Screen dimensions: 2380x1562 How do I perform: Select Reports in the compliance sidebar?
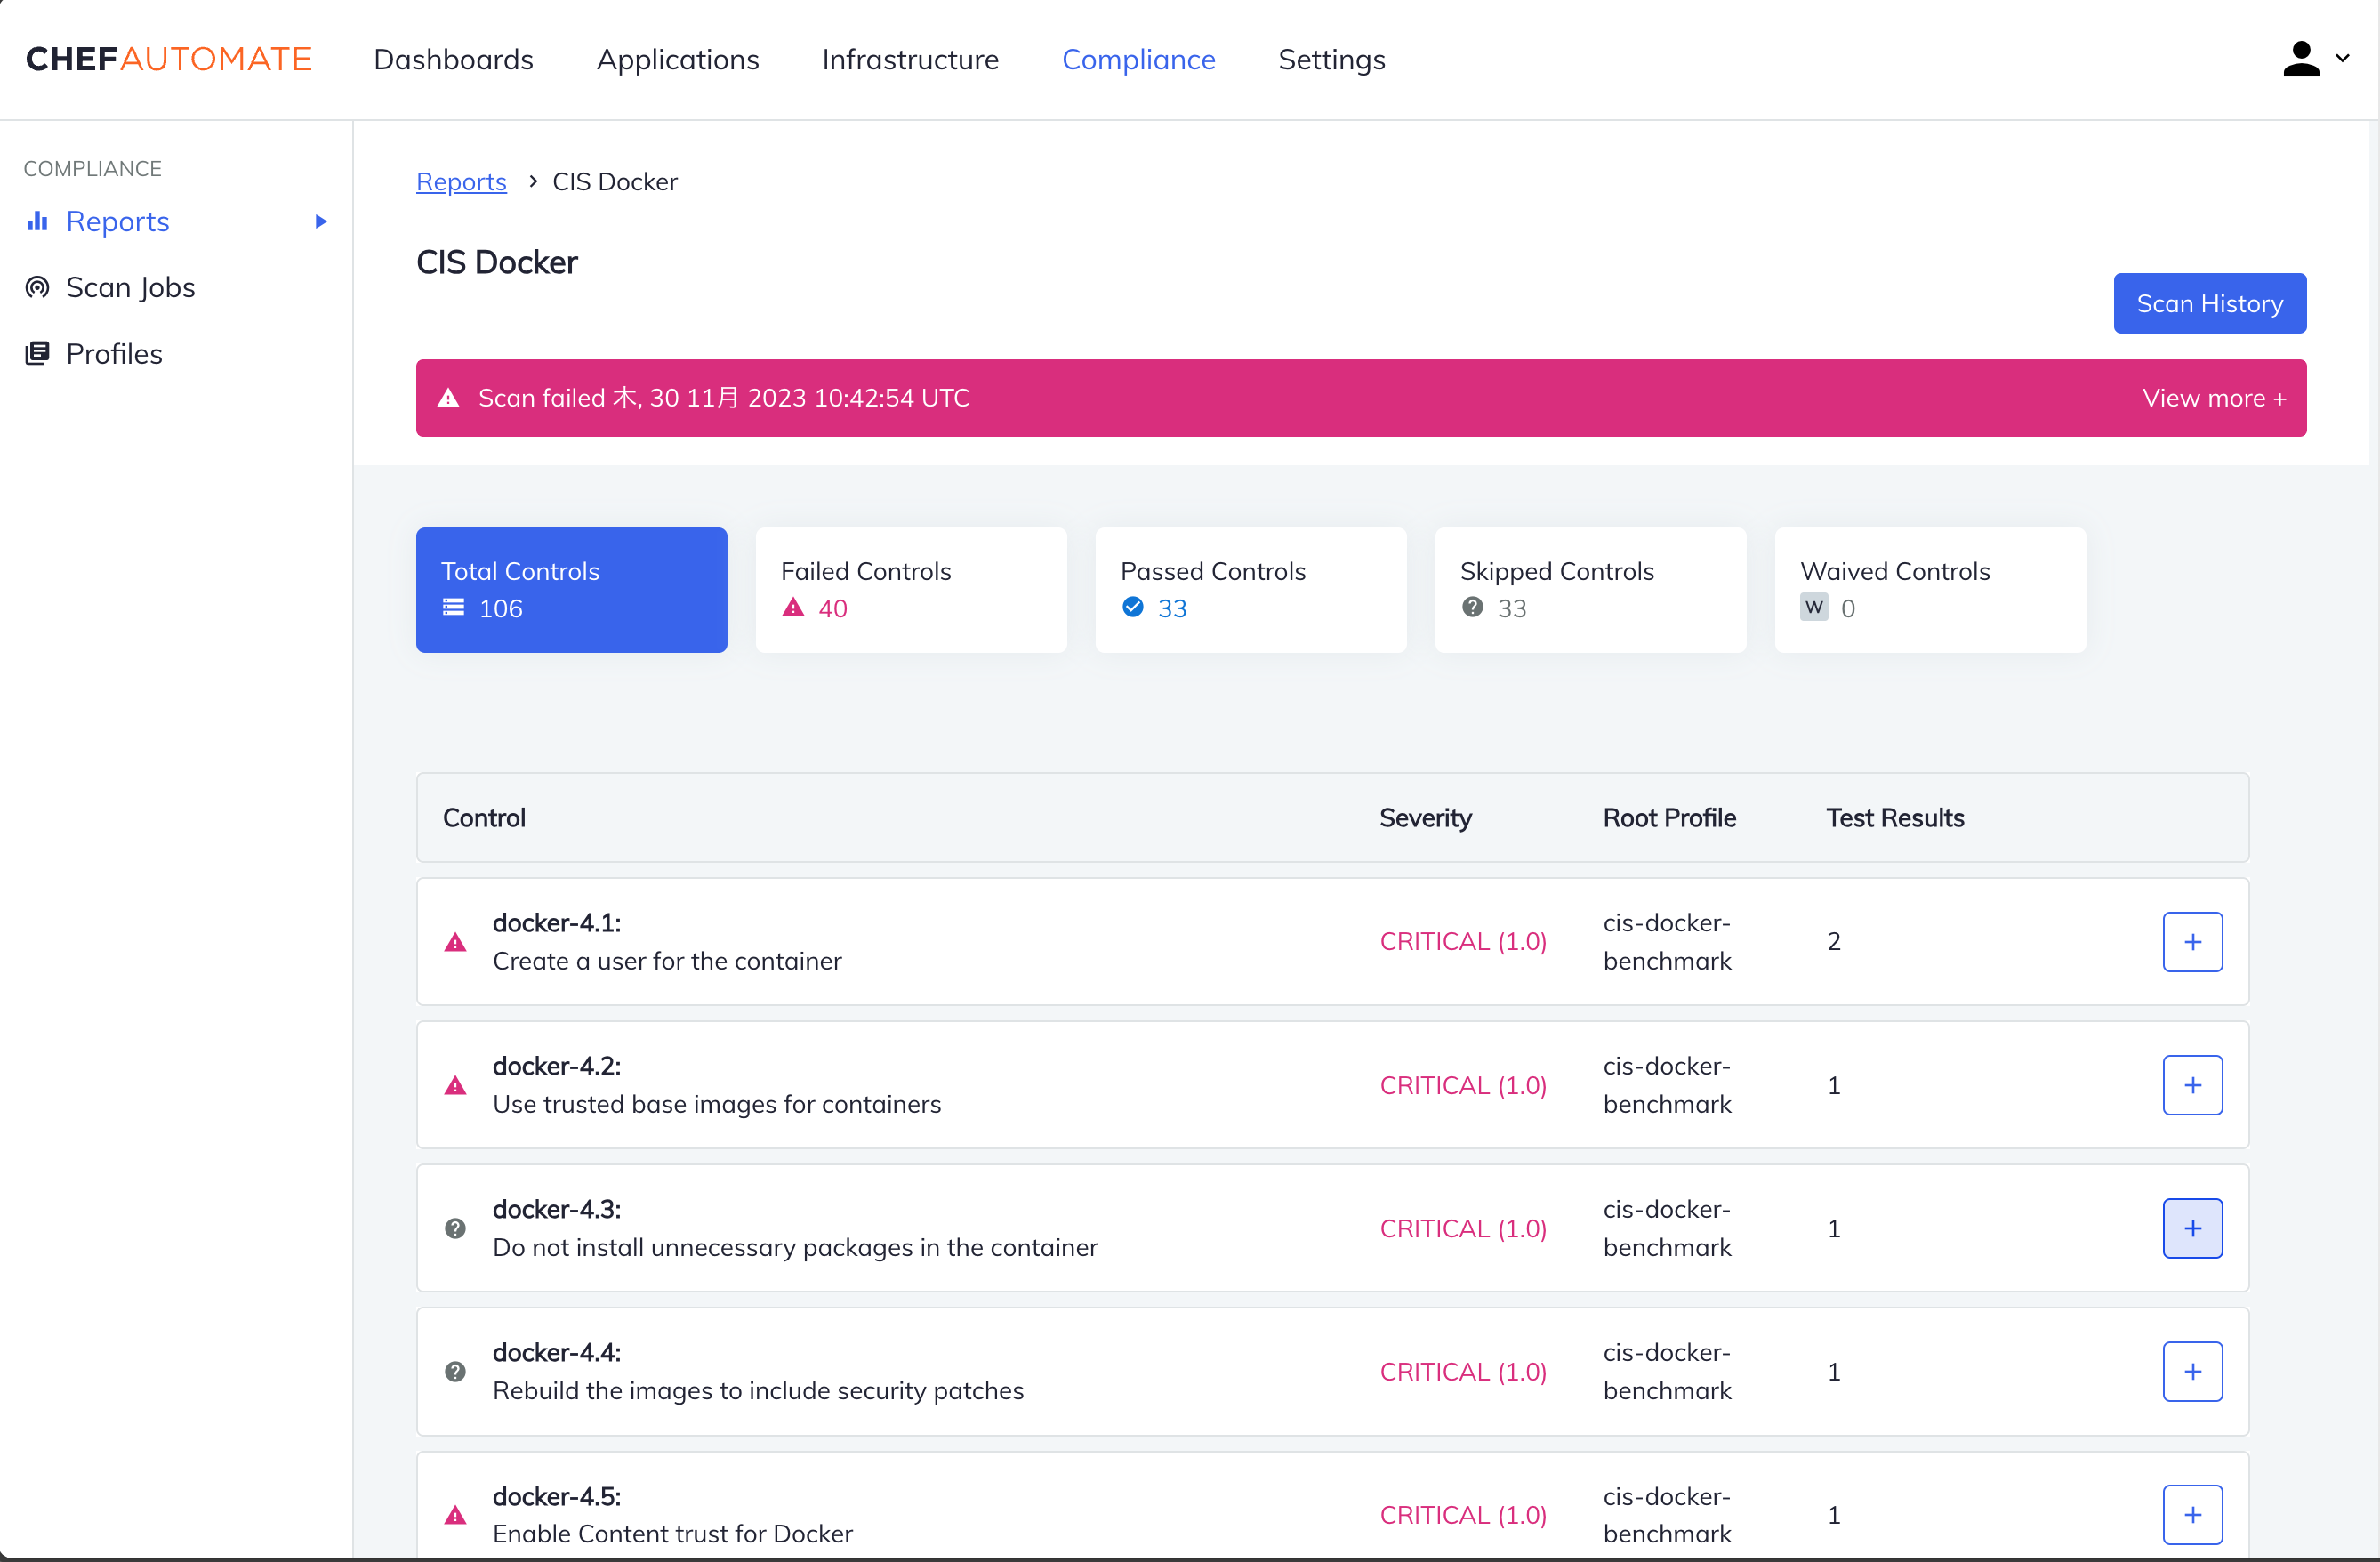coord(117,221)
